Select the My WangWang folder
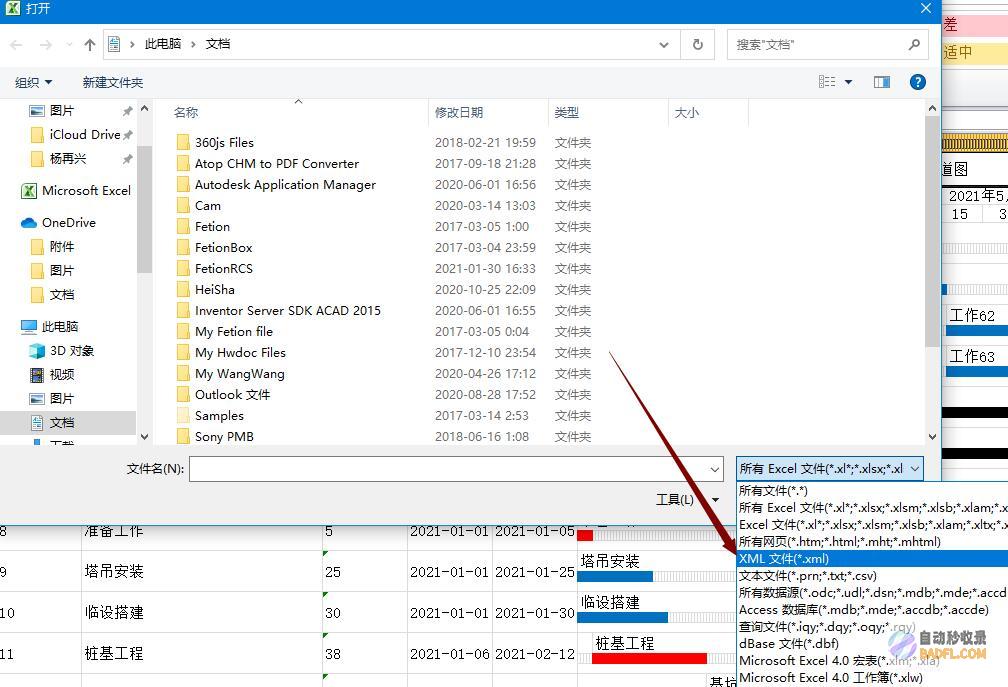 click(x=240, y=373)
